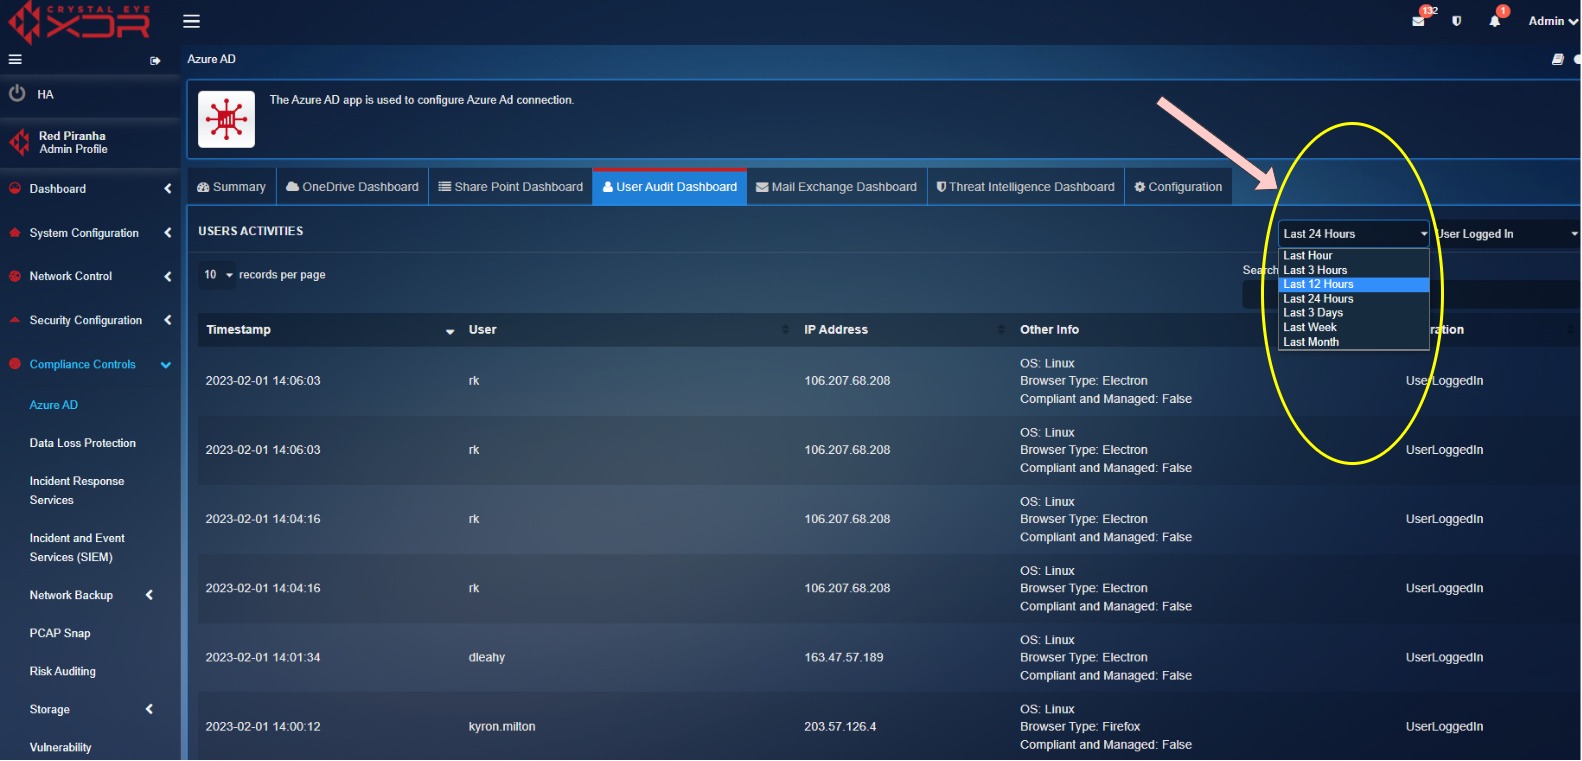This screenshot has height=761, width=1582.
Task: Select Last 3 Hours option
Action: click(1354, 270)
